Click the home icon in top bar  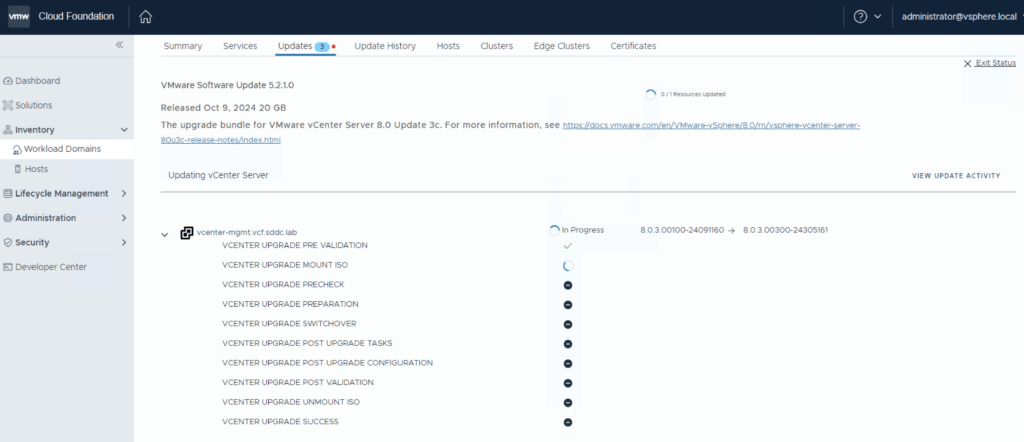(x=145, y=17)
